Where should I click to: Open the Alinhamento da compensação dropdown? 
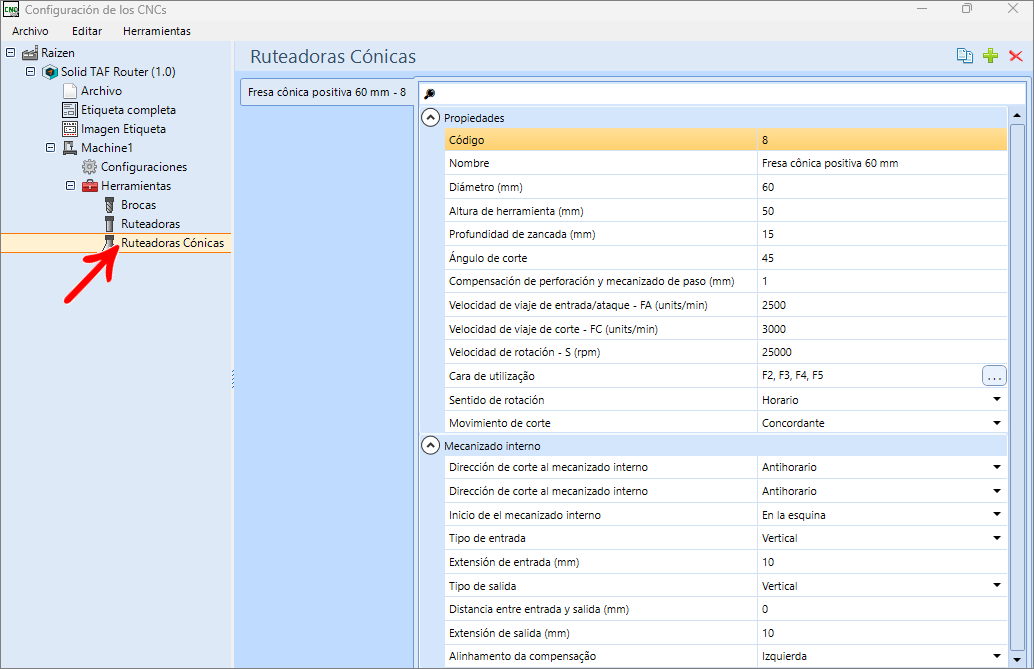pyautogui.click(x=996, y=656)
